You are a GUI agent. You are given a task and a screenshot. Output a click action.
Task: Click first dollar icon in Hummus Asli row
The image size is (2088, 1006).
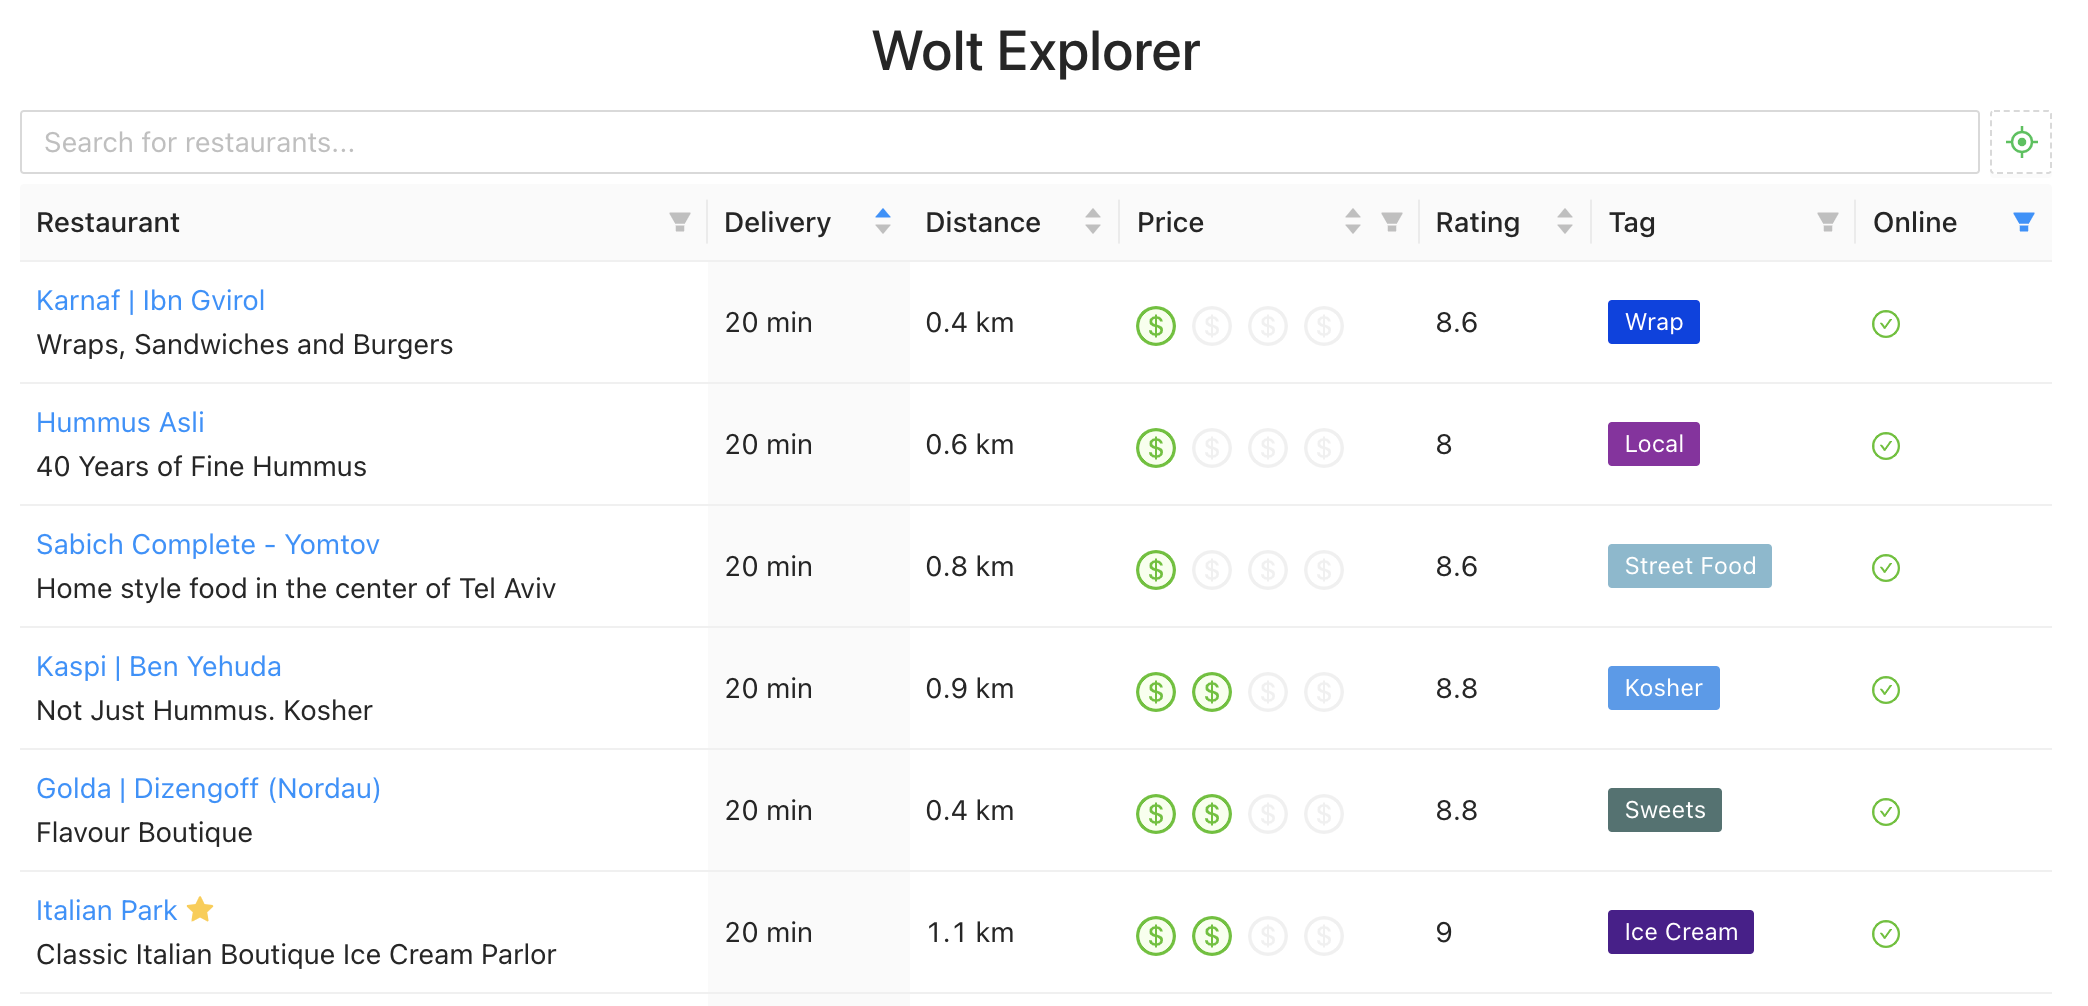(x=1156, y=448)
